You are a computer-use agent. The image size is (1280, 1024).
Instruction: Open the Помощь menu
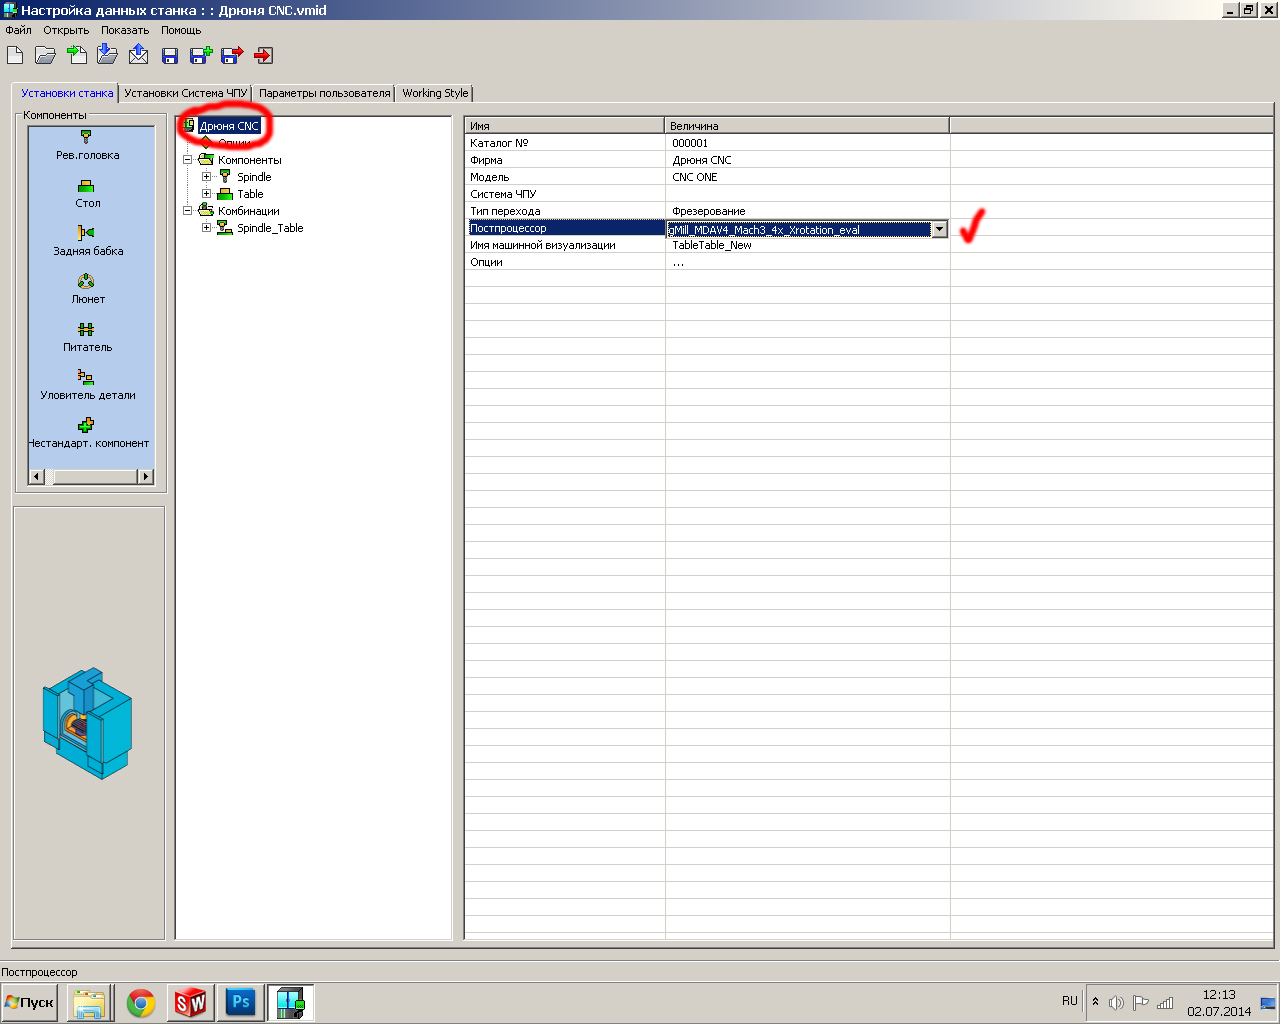coord(181,30)
